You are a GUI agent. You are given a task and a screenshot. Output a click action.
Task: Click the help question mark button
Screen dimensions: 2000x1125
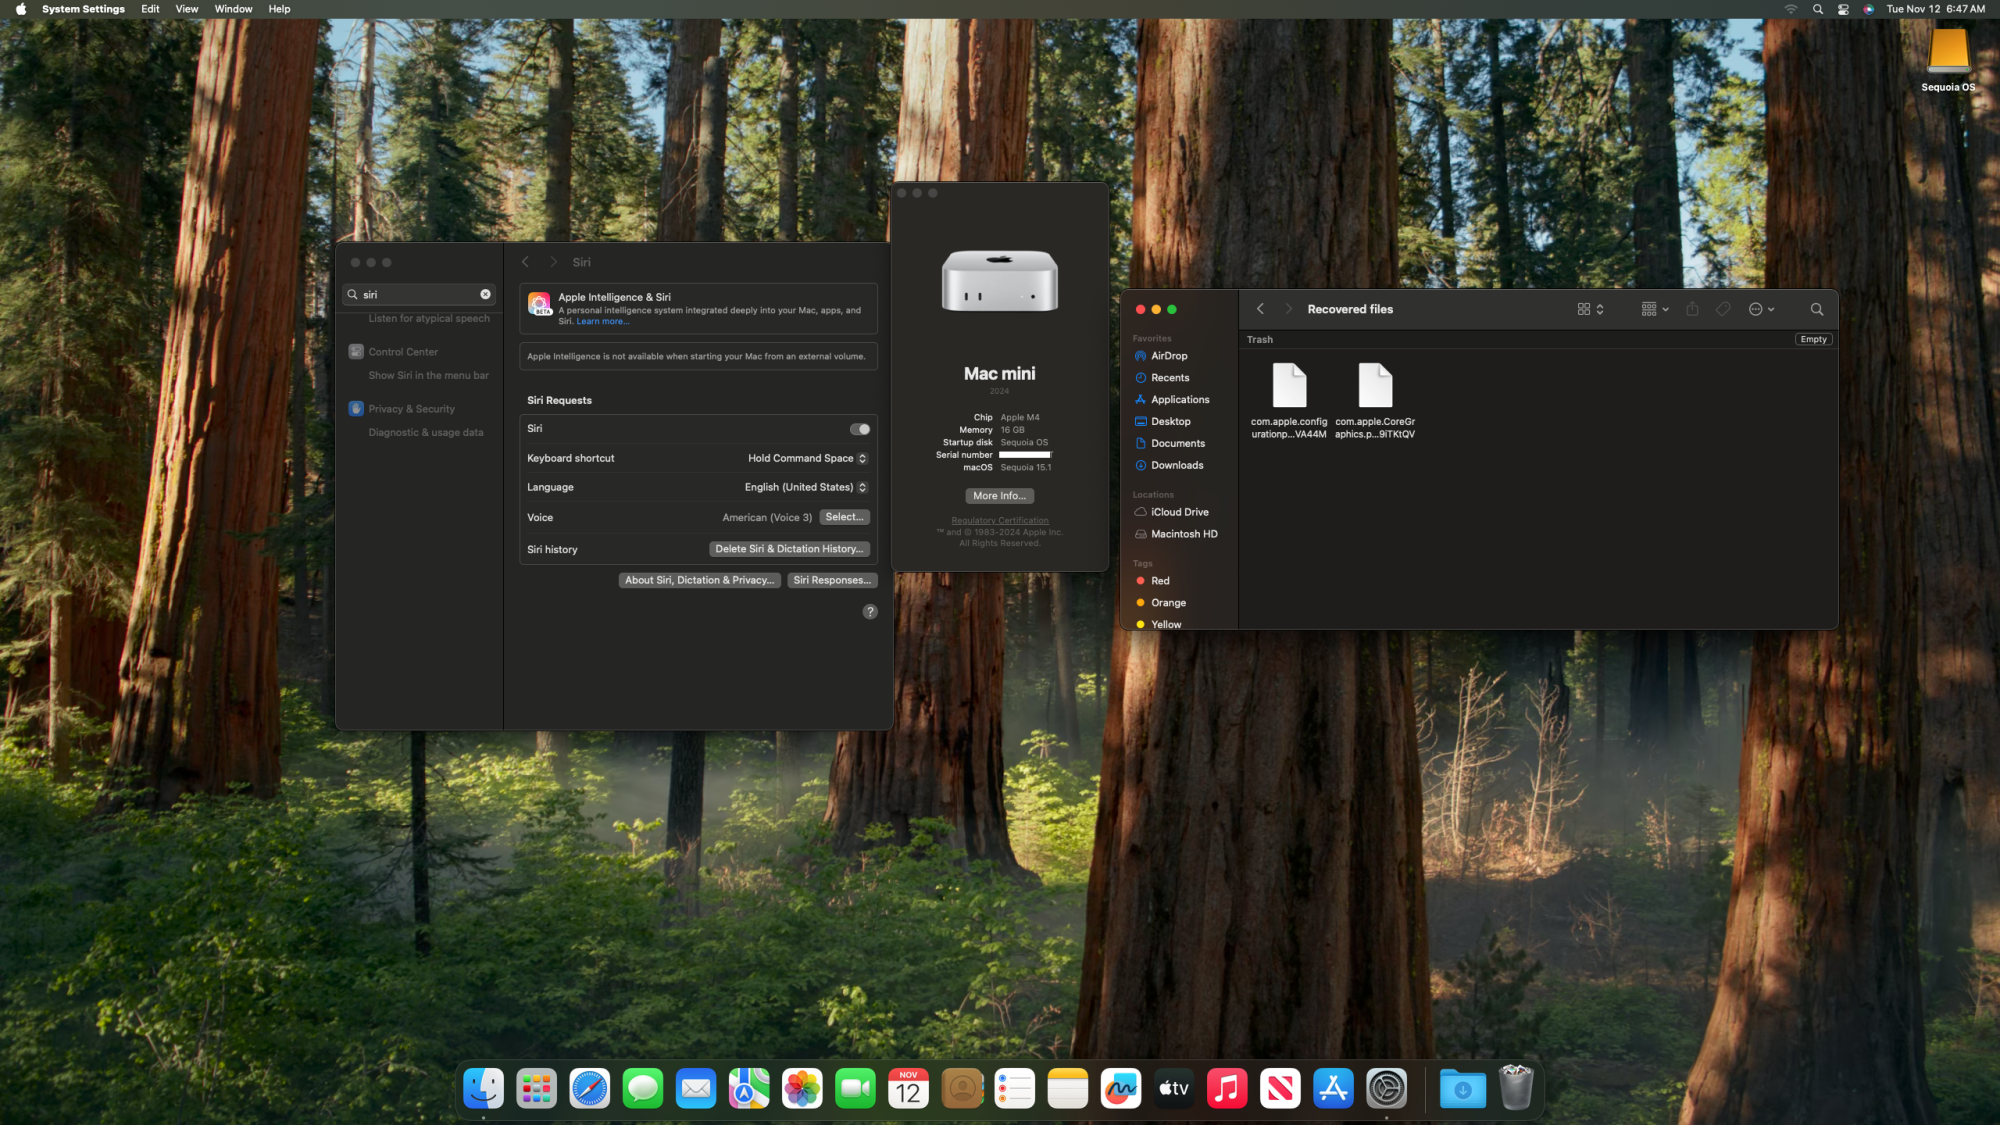coord(870,612)
